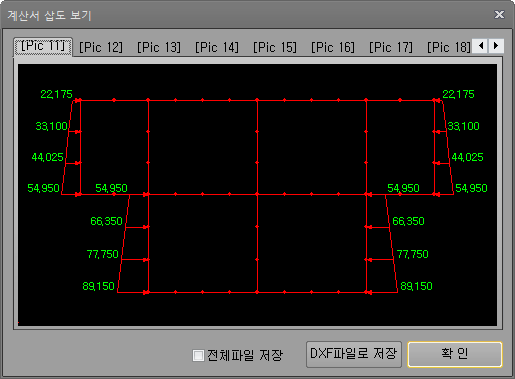This screenshot has height=379, width=515.
Task: Open the [Pic 18] tab
Action: 449,47
